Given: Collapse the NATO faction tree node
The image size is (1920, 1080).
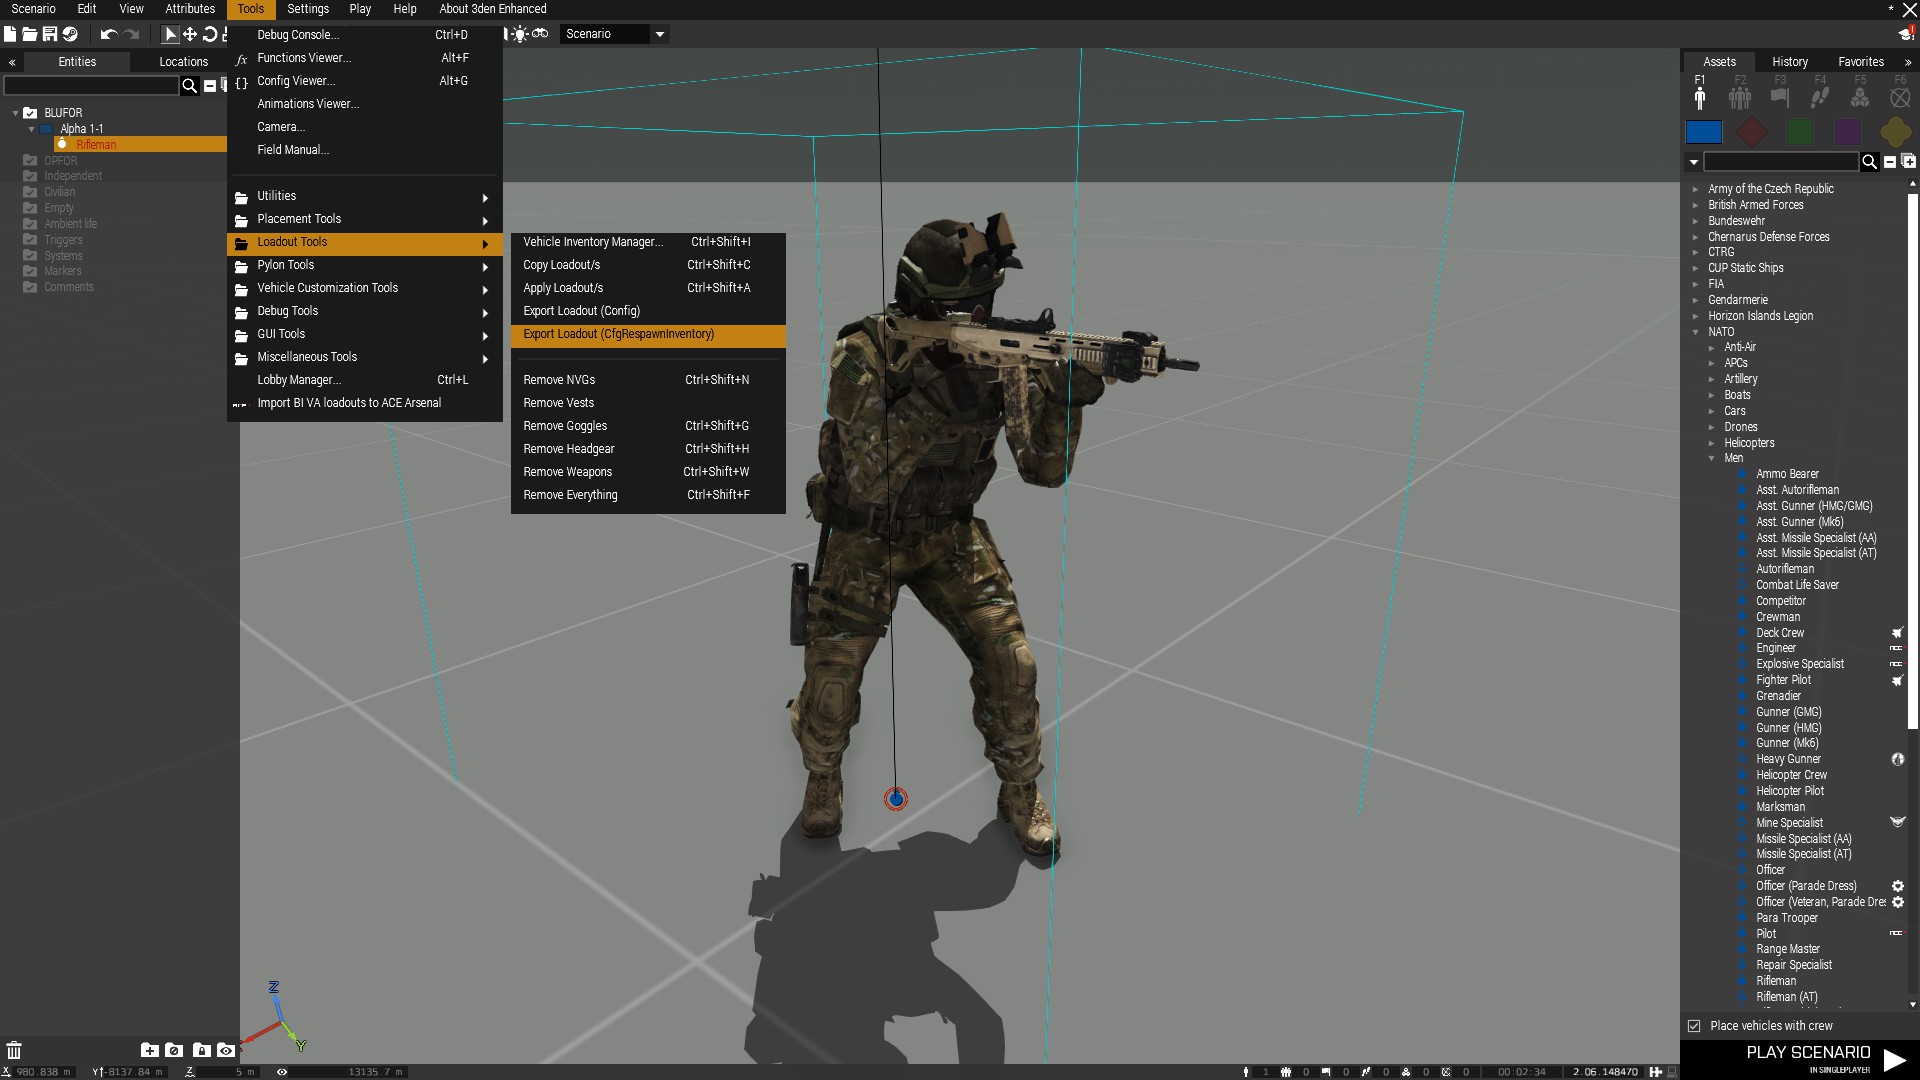Looking at the screenshot, I should (x=1695, y=332).
